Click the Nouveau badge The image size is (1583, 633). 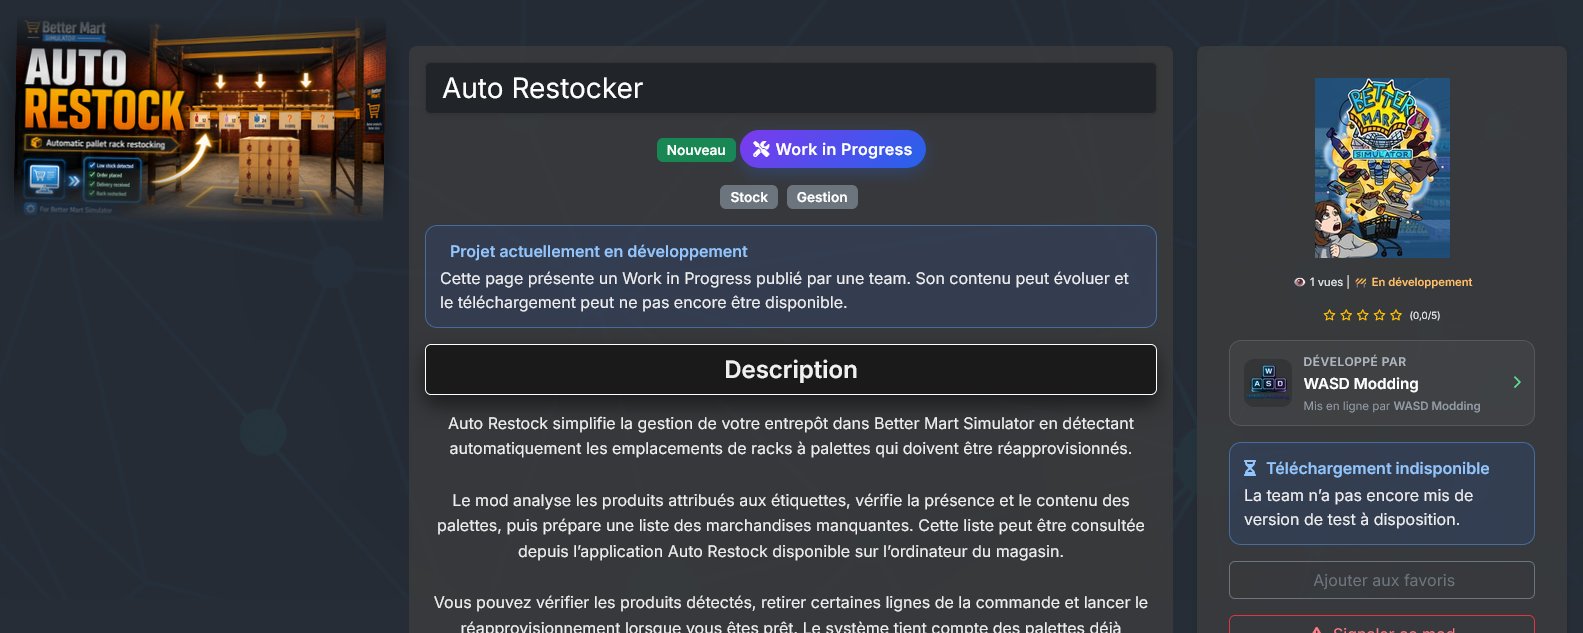coord(696,150)
